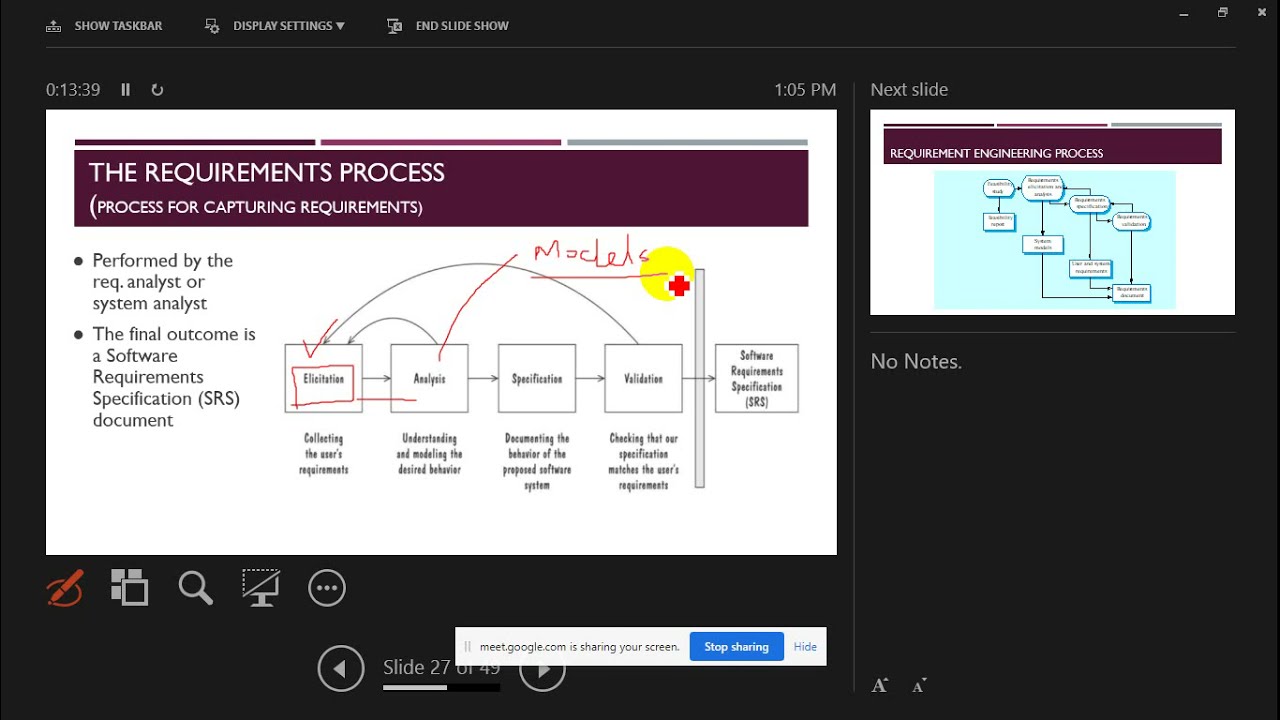
Task: Open the See all slides grid
Action: point(130,588)
